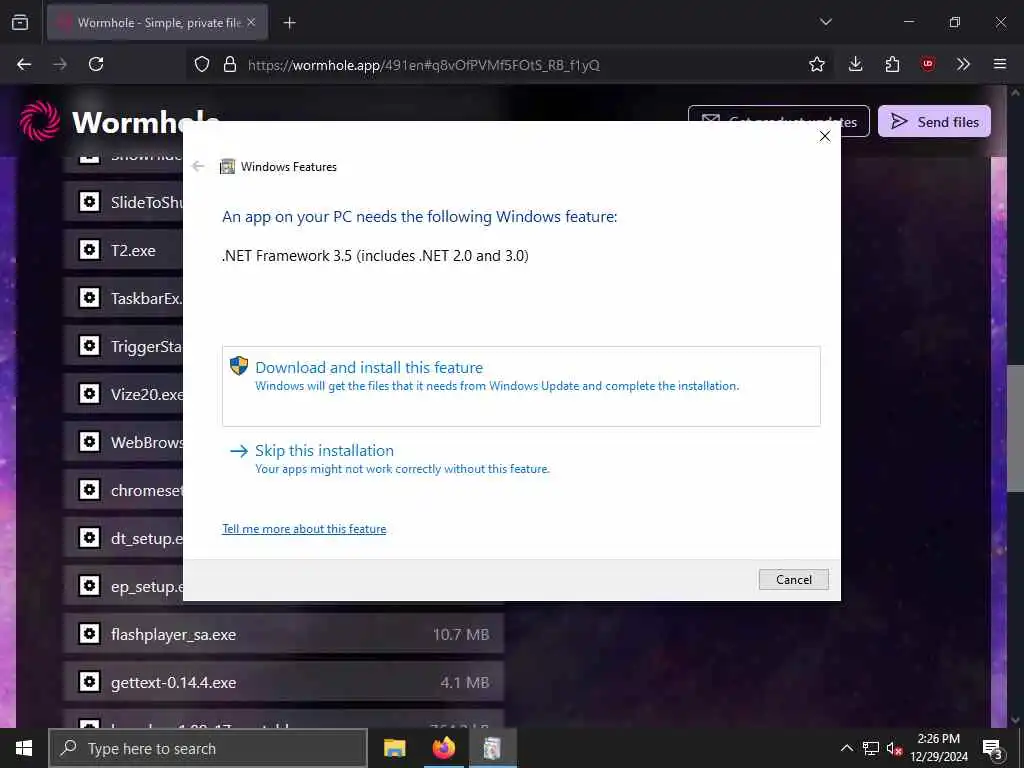Click the ep_setup file icon
The image size is (1024, 768).
tap(89, 585)
